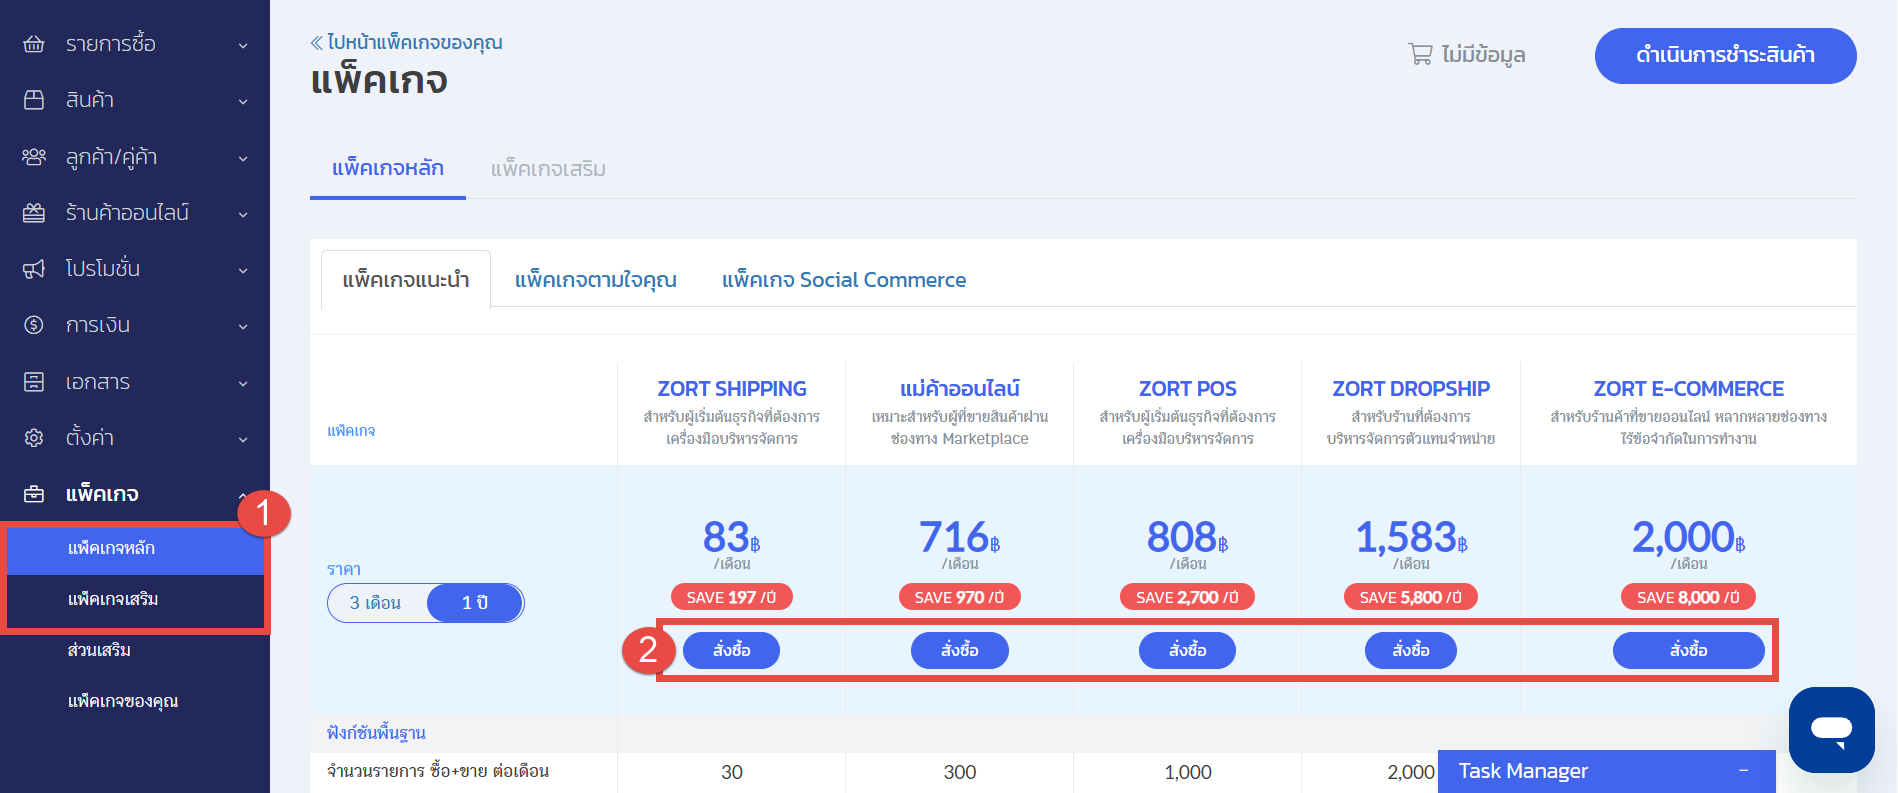Expand the สินค้า menu chevron
The height and width of the screenshot is (793, 1898).
(x=242, y=101)
